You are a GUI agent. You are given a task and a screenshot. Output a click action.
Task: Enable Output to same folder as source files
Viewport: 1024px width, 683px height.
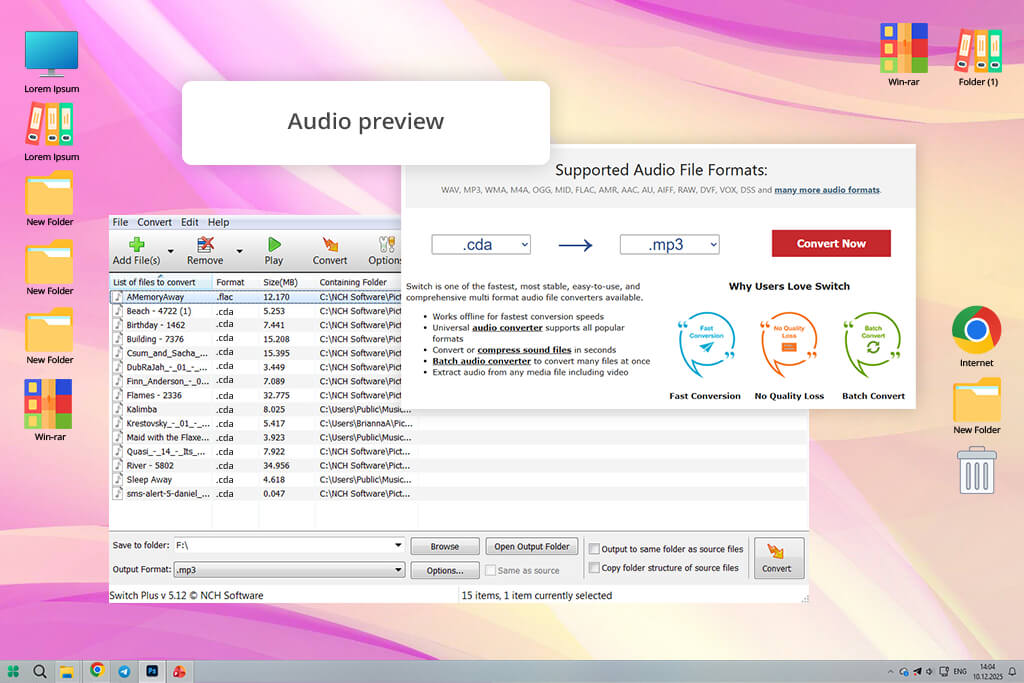(x=594, y=549)
